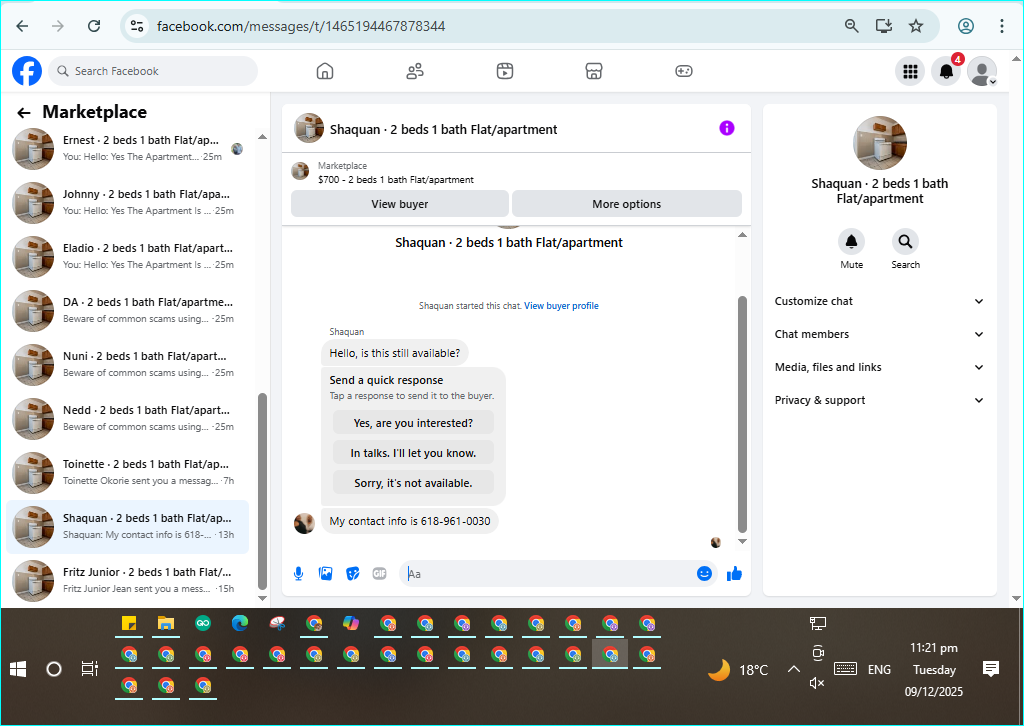The image size is (1024, 726).
Task: Open Toinette conversation in the chat list
Action: click(128, 473)
